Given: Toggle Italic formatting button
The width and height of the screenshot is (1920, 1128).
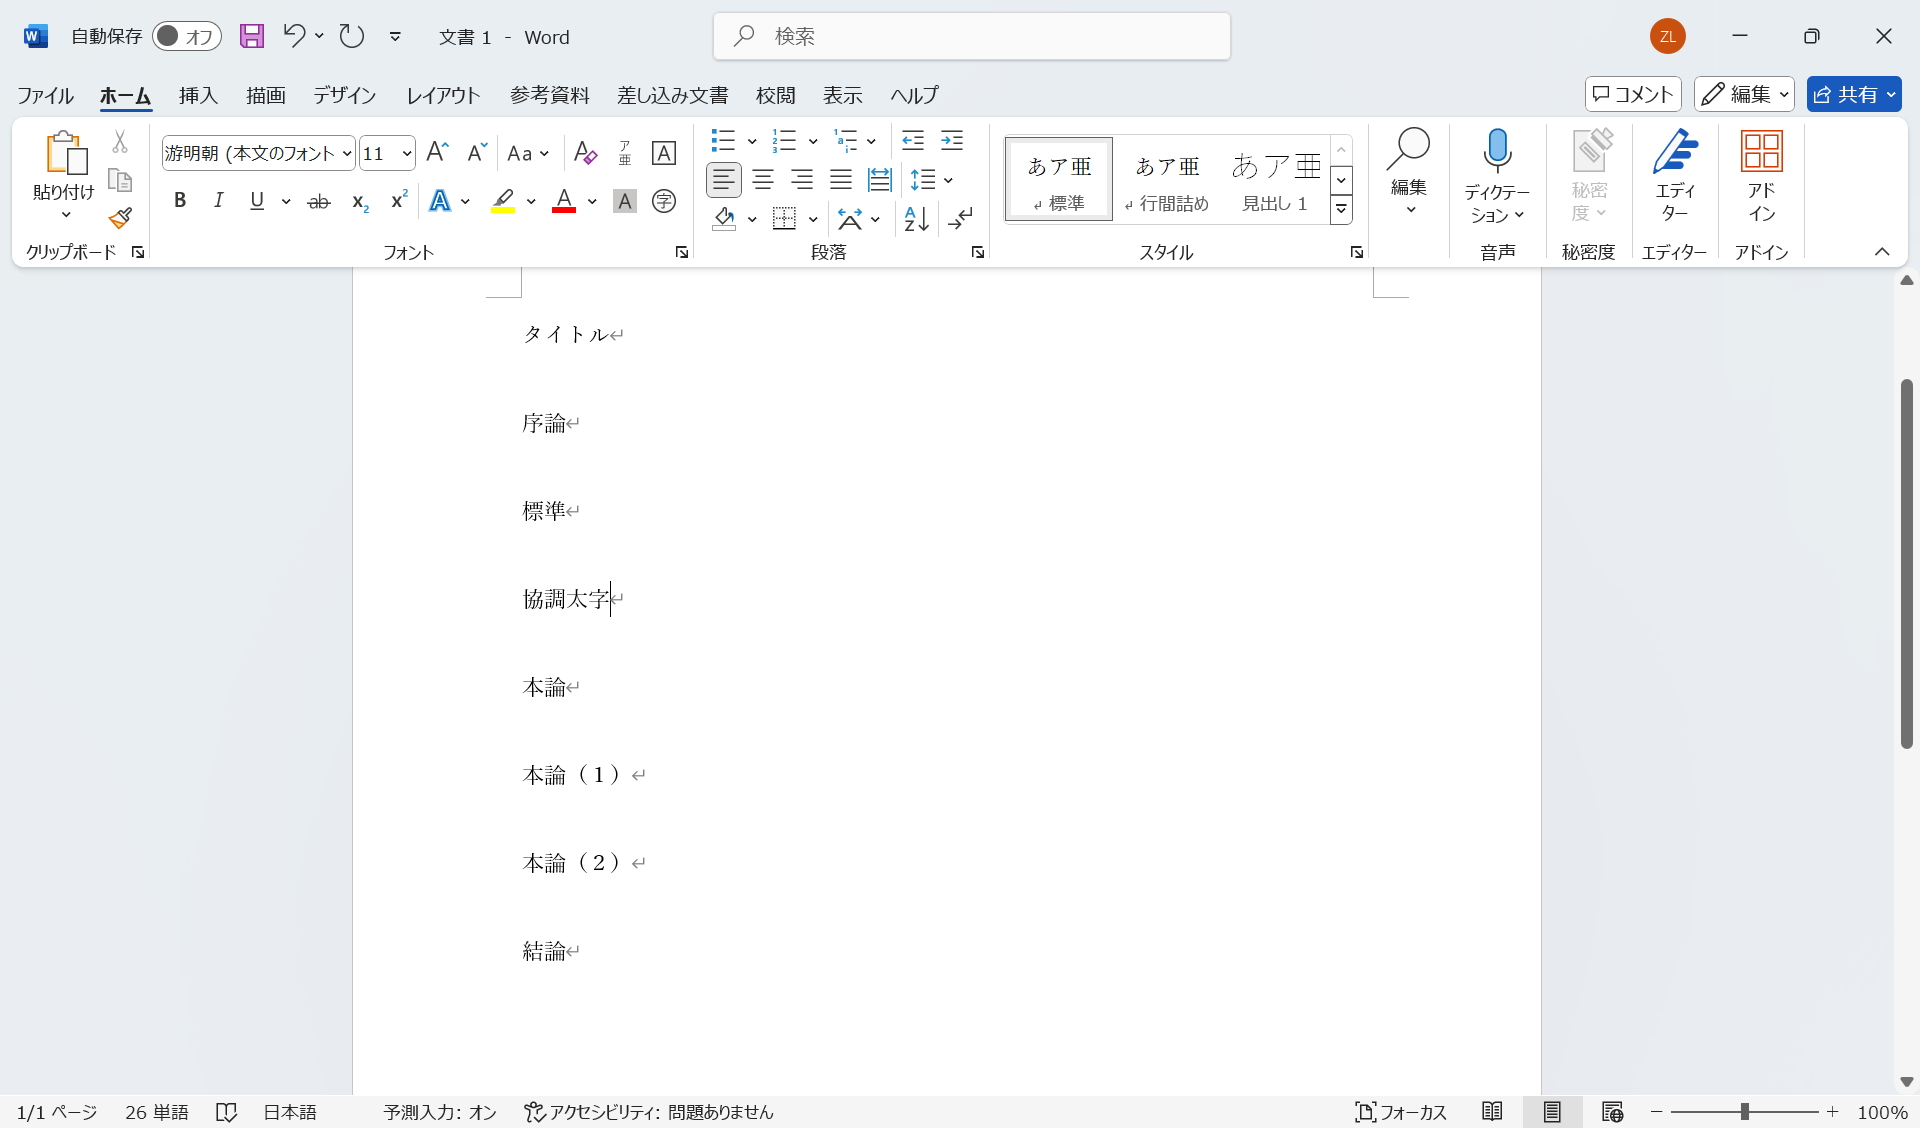Looking at the screenshot, I should 218,201.
